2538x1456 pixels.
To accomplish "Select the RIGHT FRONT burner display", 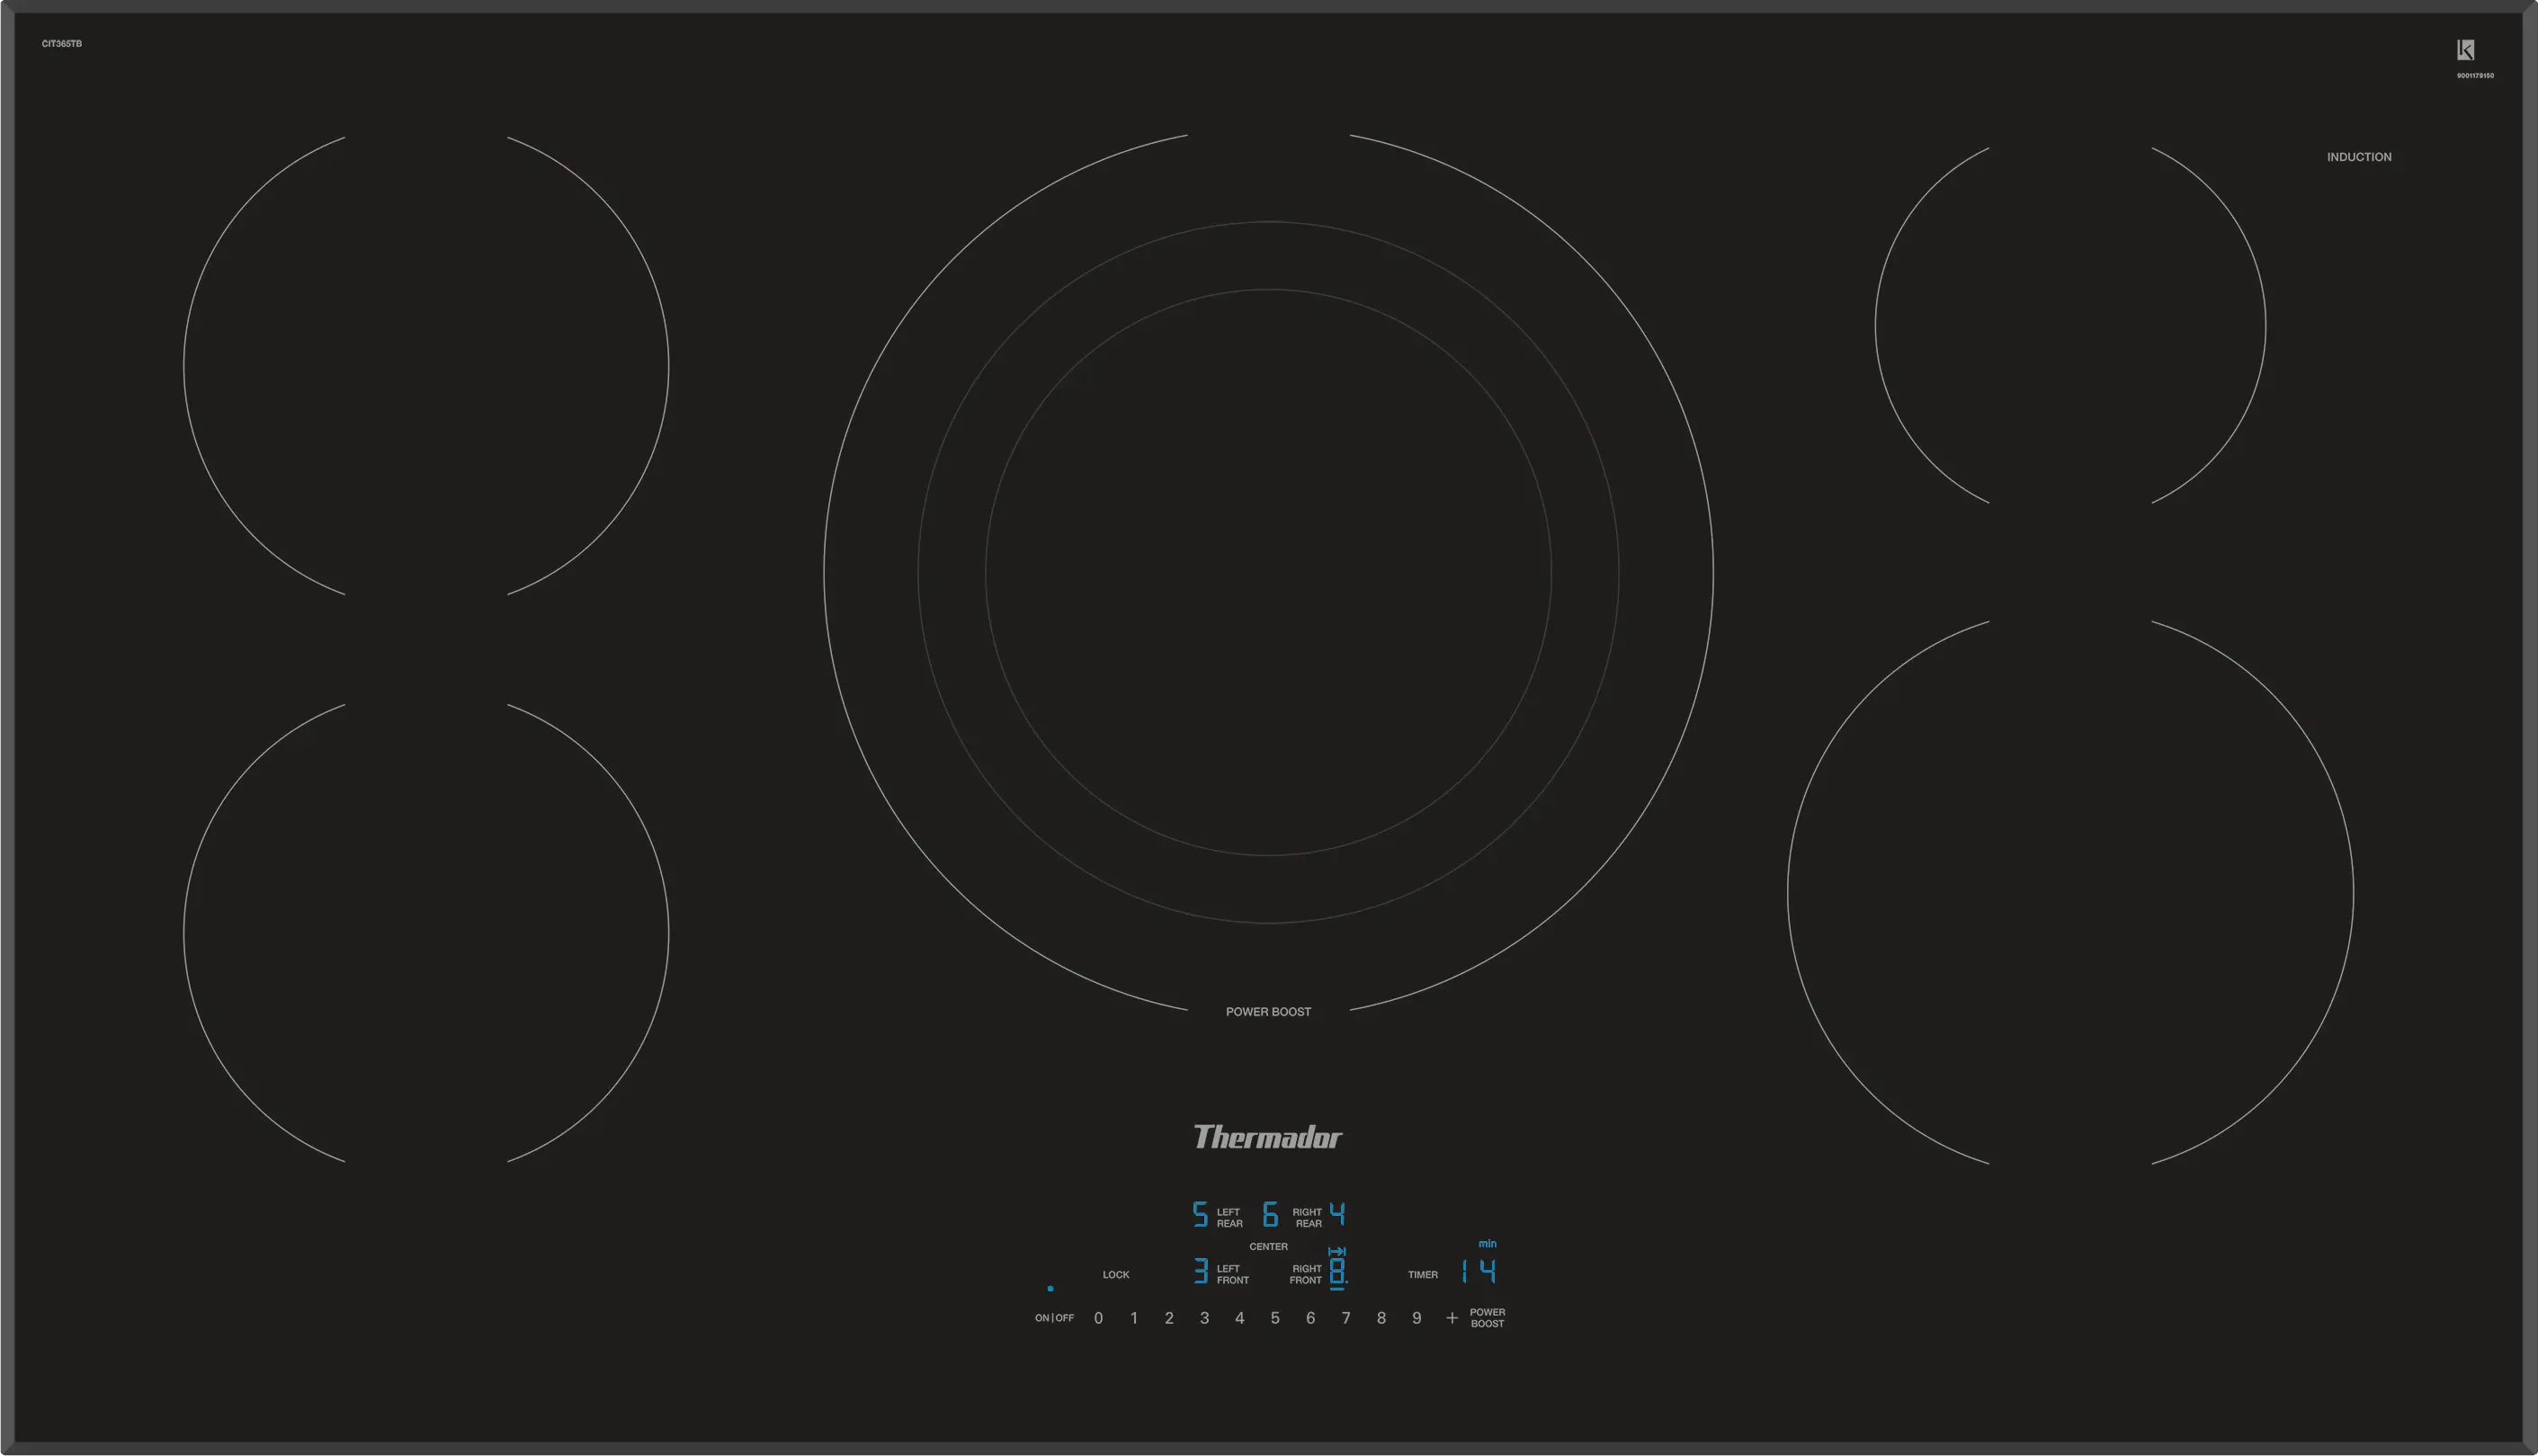I will 1337,1273.
